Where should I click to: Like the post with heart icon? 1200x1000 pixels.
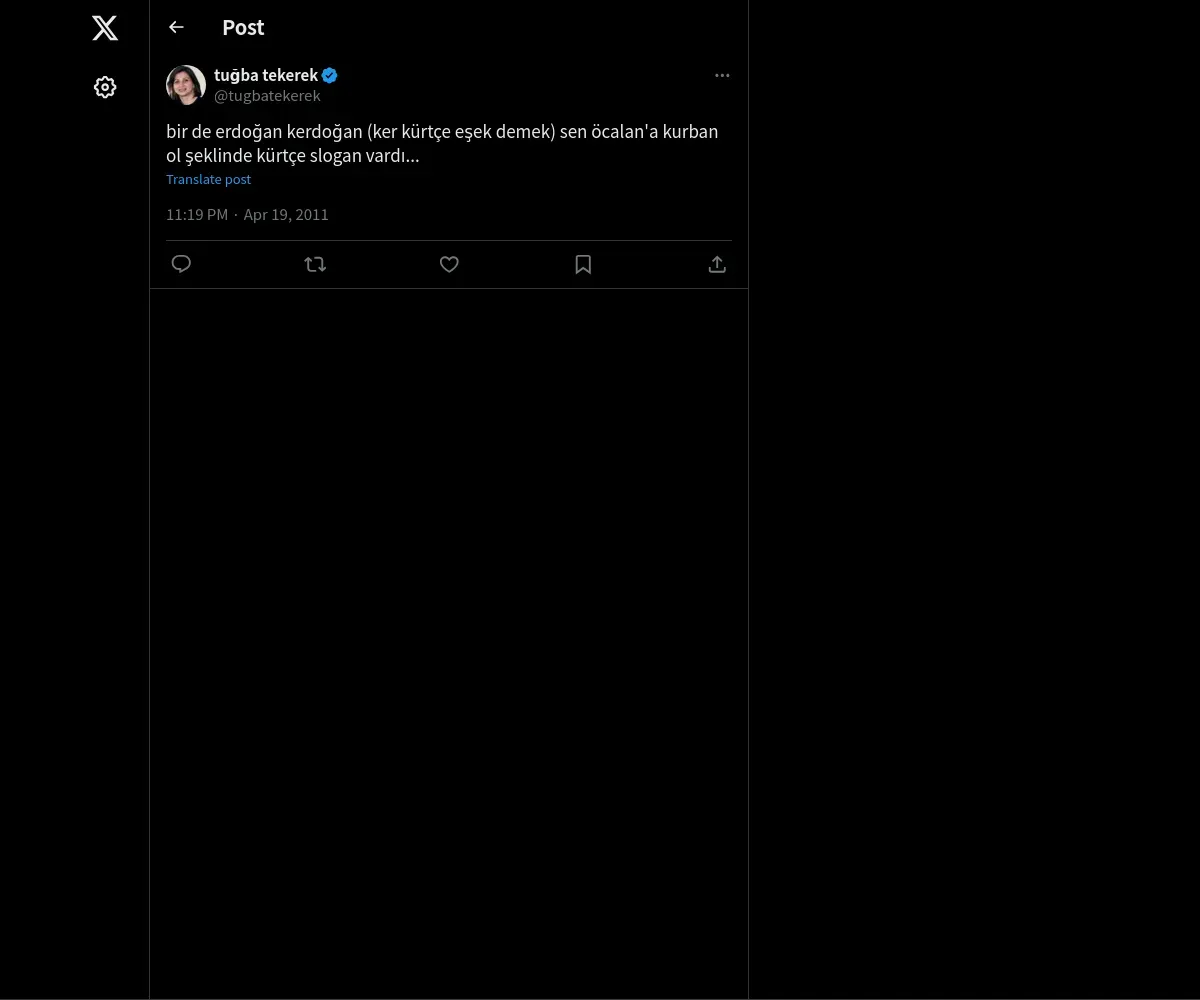pyautogui.click(x=449, y=264)
